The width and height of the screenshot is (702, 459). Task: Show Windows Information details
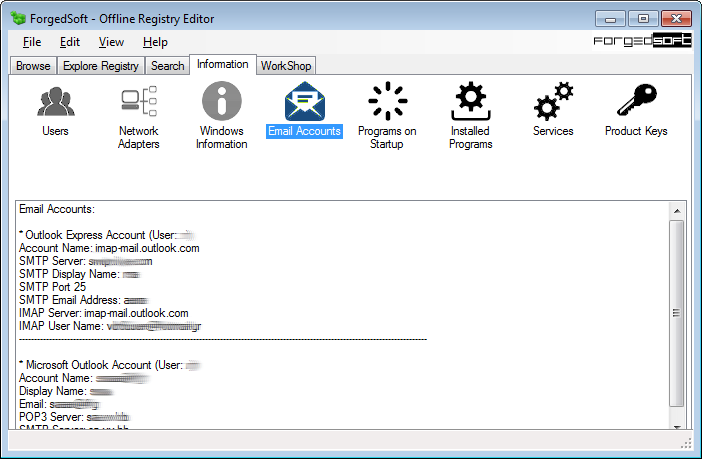pos(222,101)
